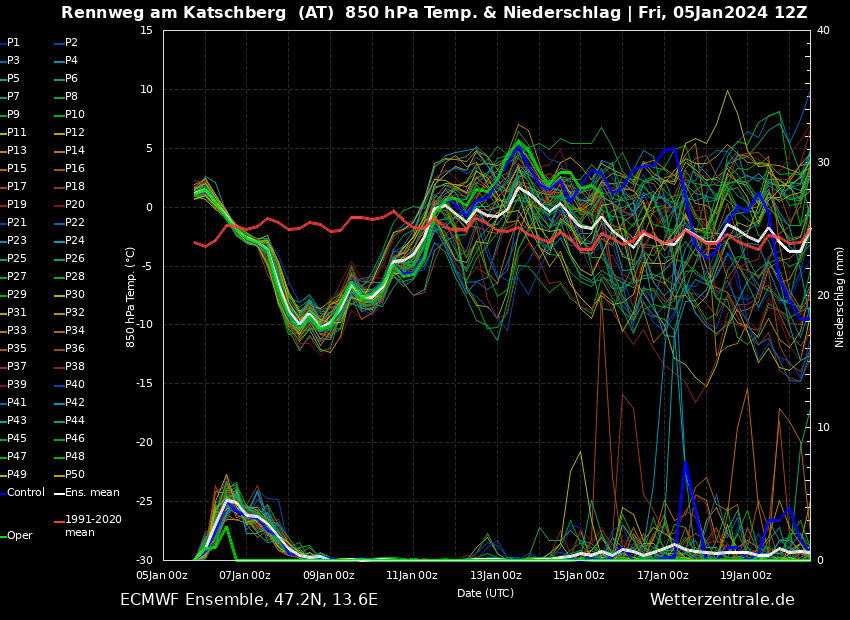This screenshot has height=620, width=850.
Task: Toggle the Control legend entry
Action: (25, 493)
